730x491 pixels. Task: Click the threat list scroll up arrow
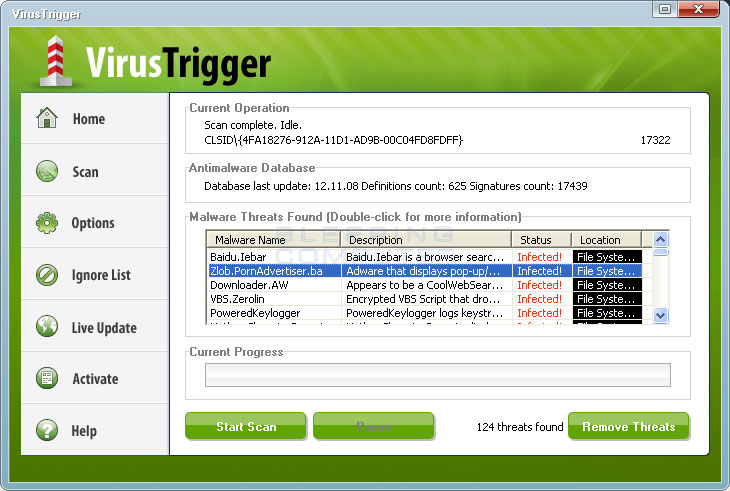tap(660, 240)
